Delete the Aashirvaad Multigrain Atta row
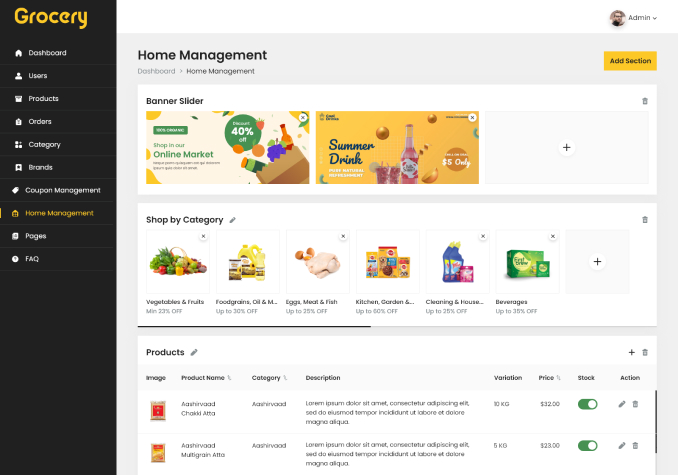 pyautogui.click(x=635, y=446)
